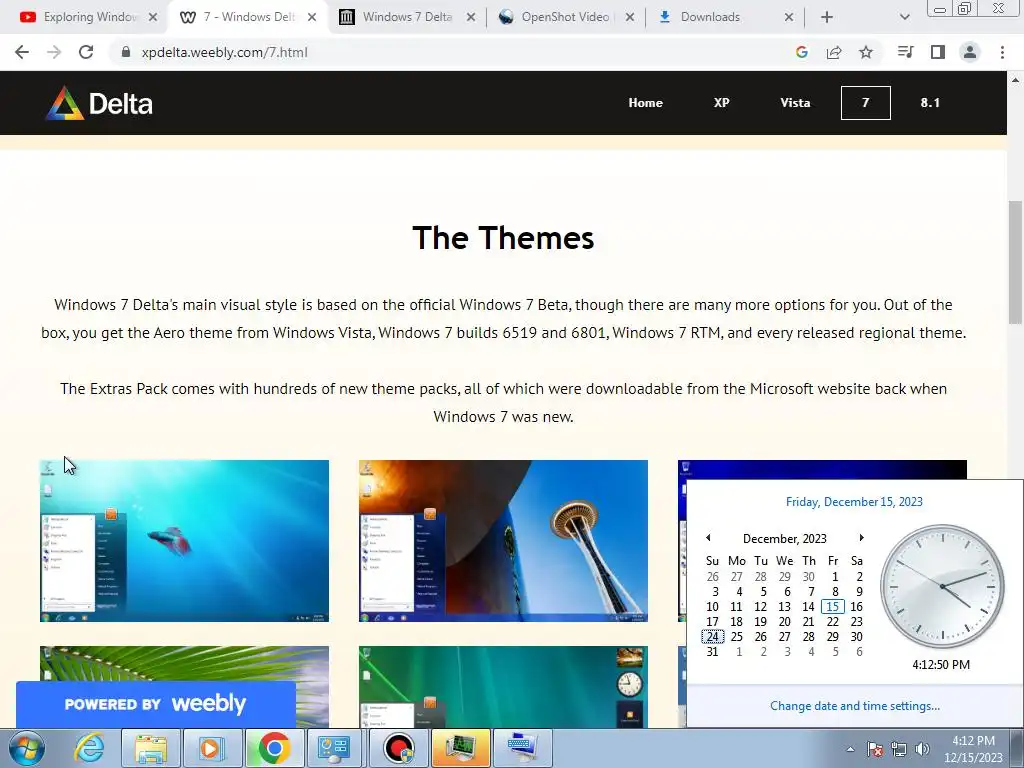Open Google icon in address bar

coord(801,52)
